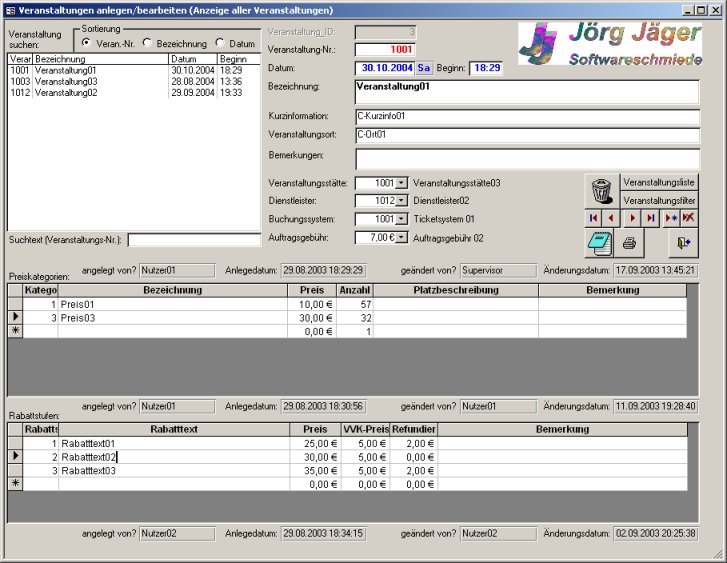Click the trash can delete button
The image size is (727, 563).
[x=601, y=191]
